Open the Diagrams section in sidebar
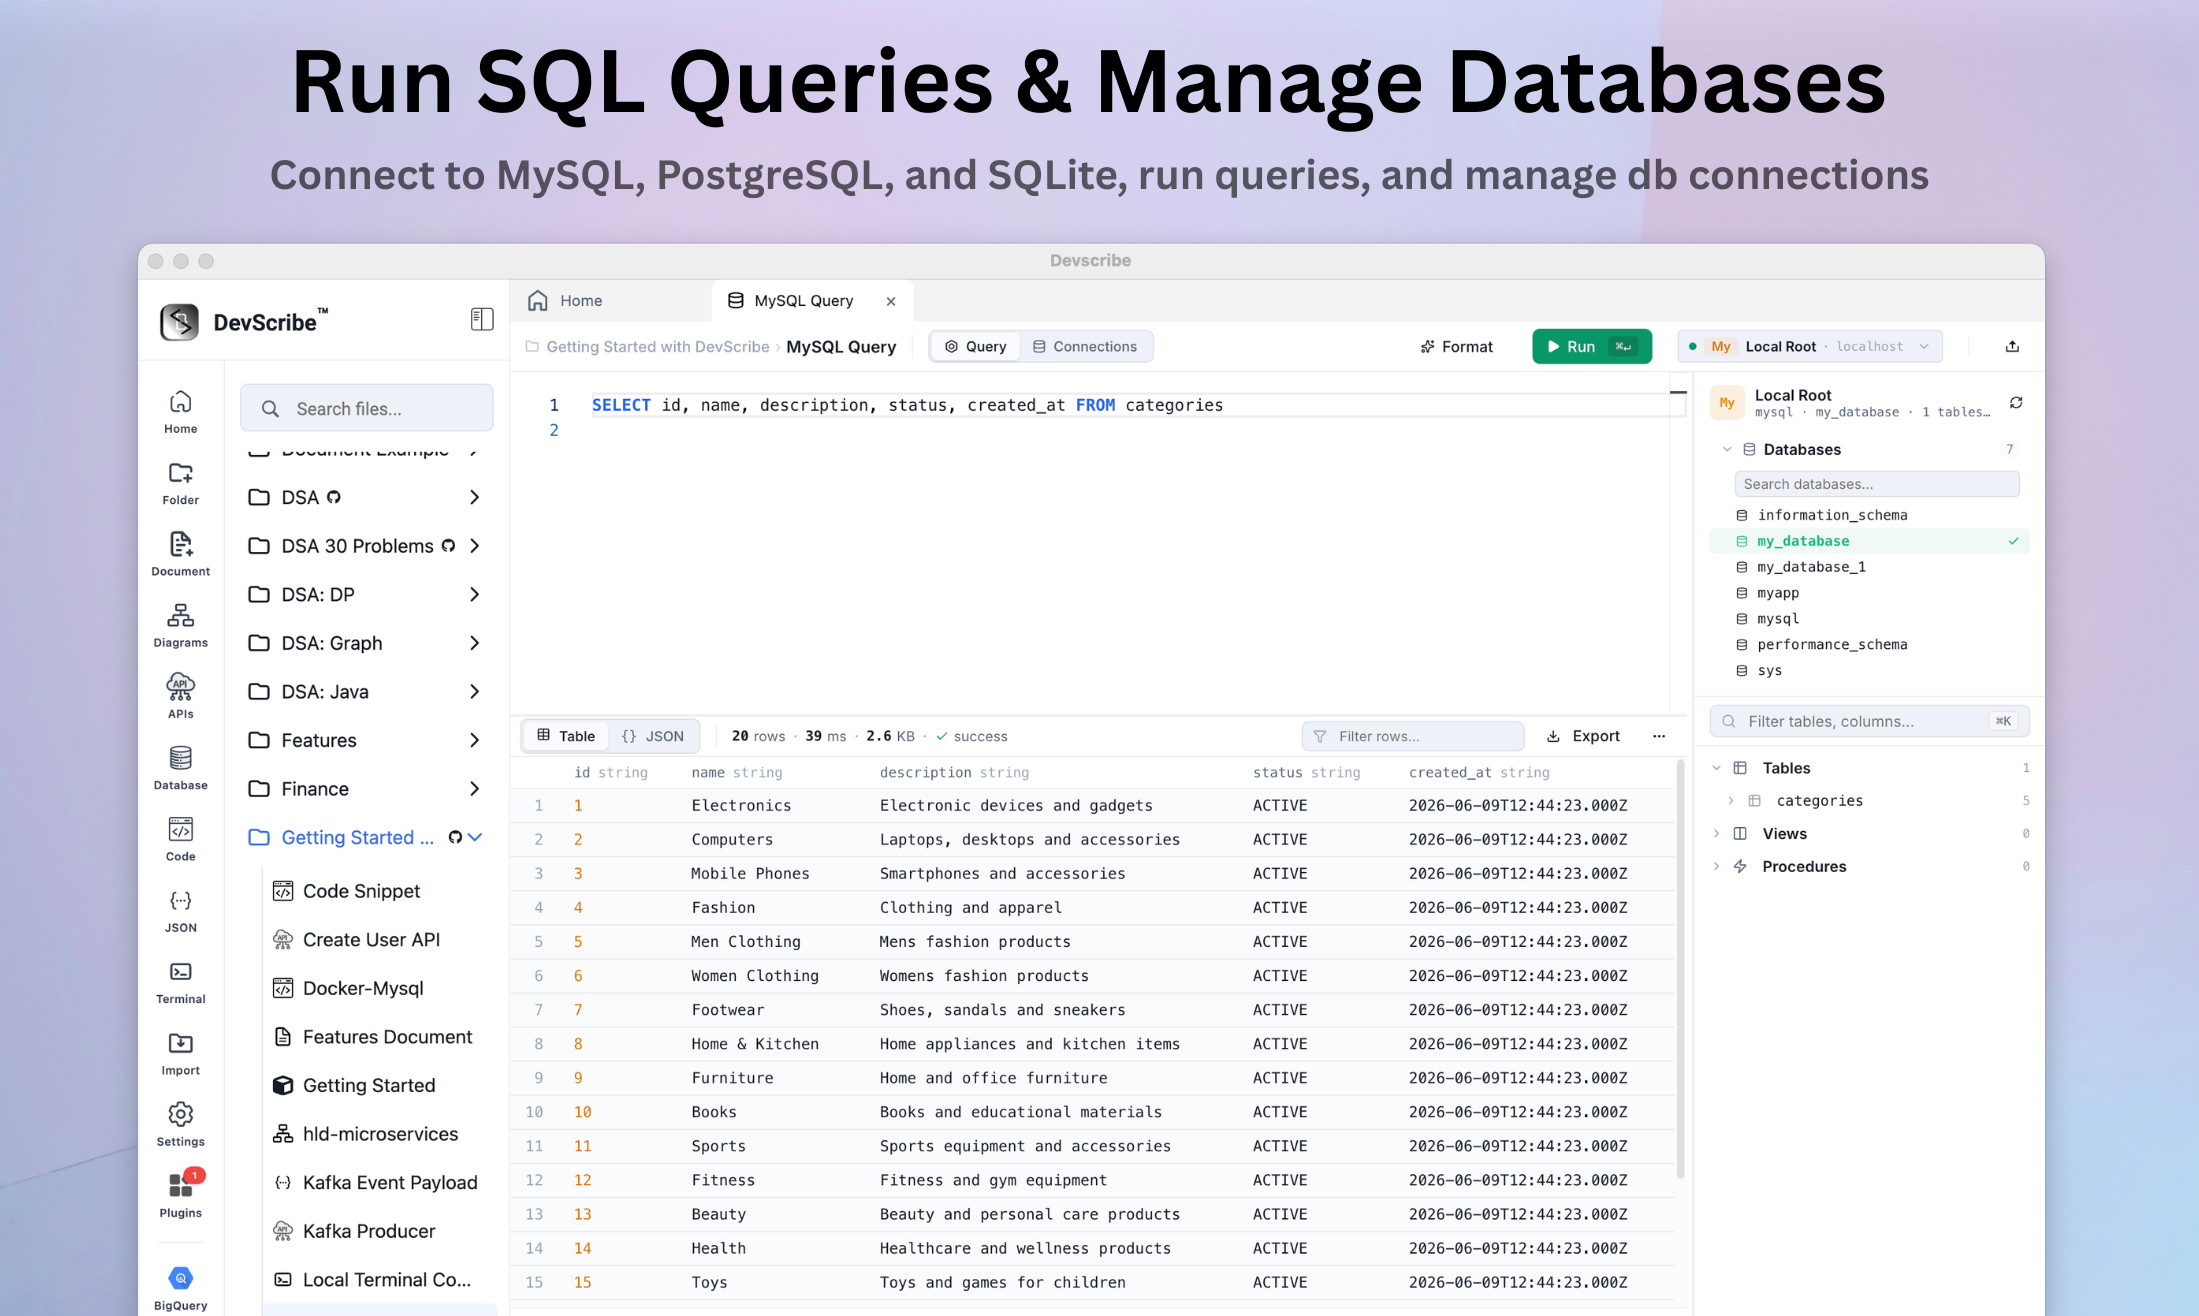2199x1316 pixels. coord(180,626)
